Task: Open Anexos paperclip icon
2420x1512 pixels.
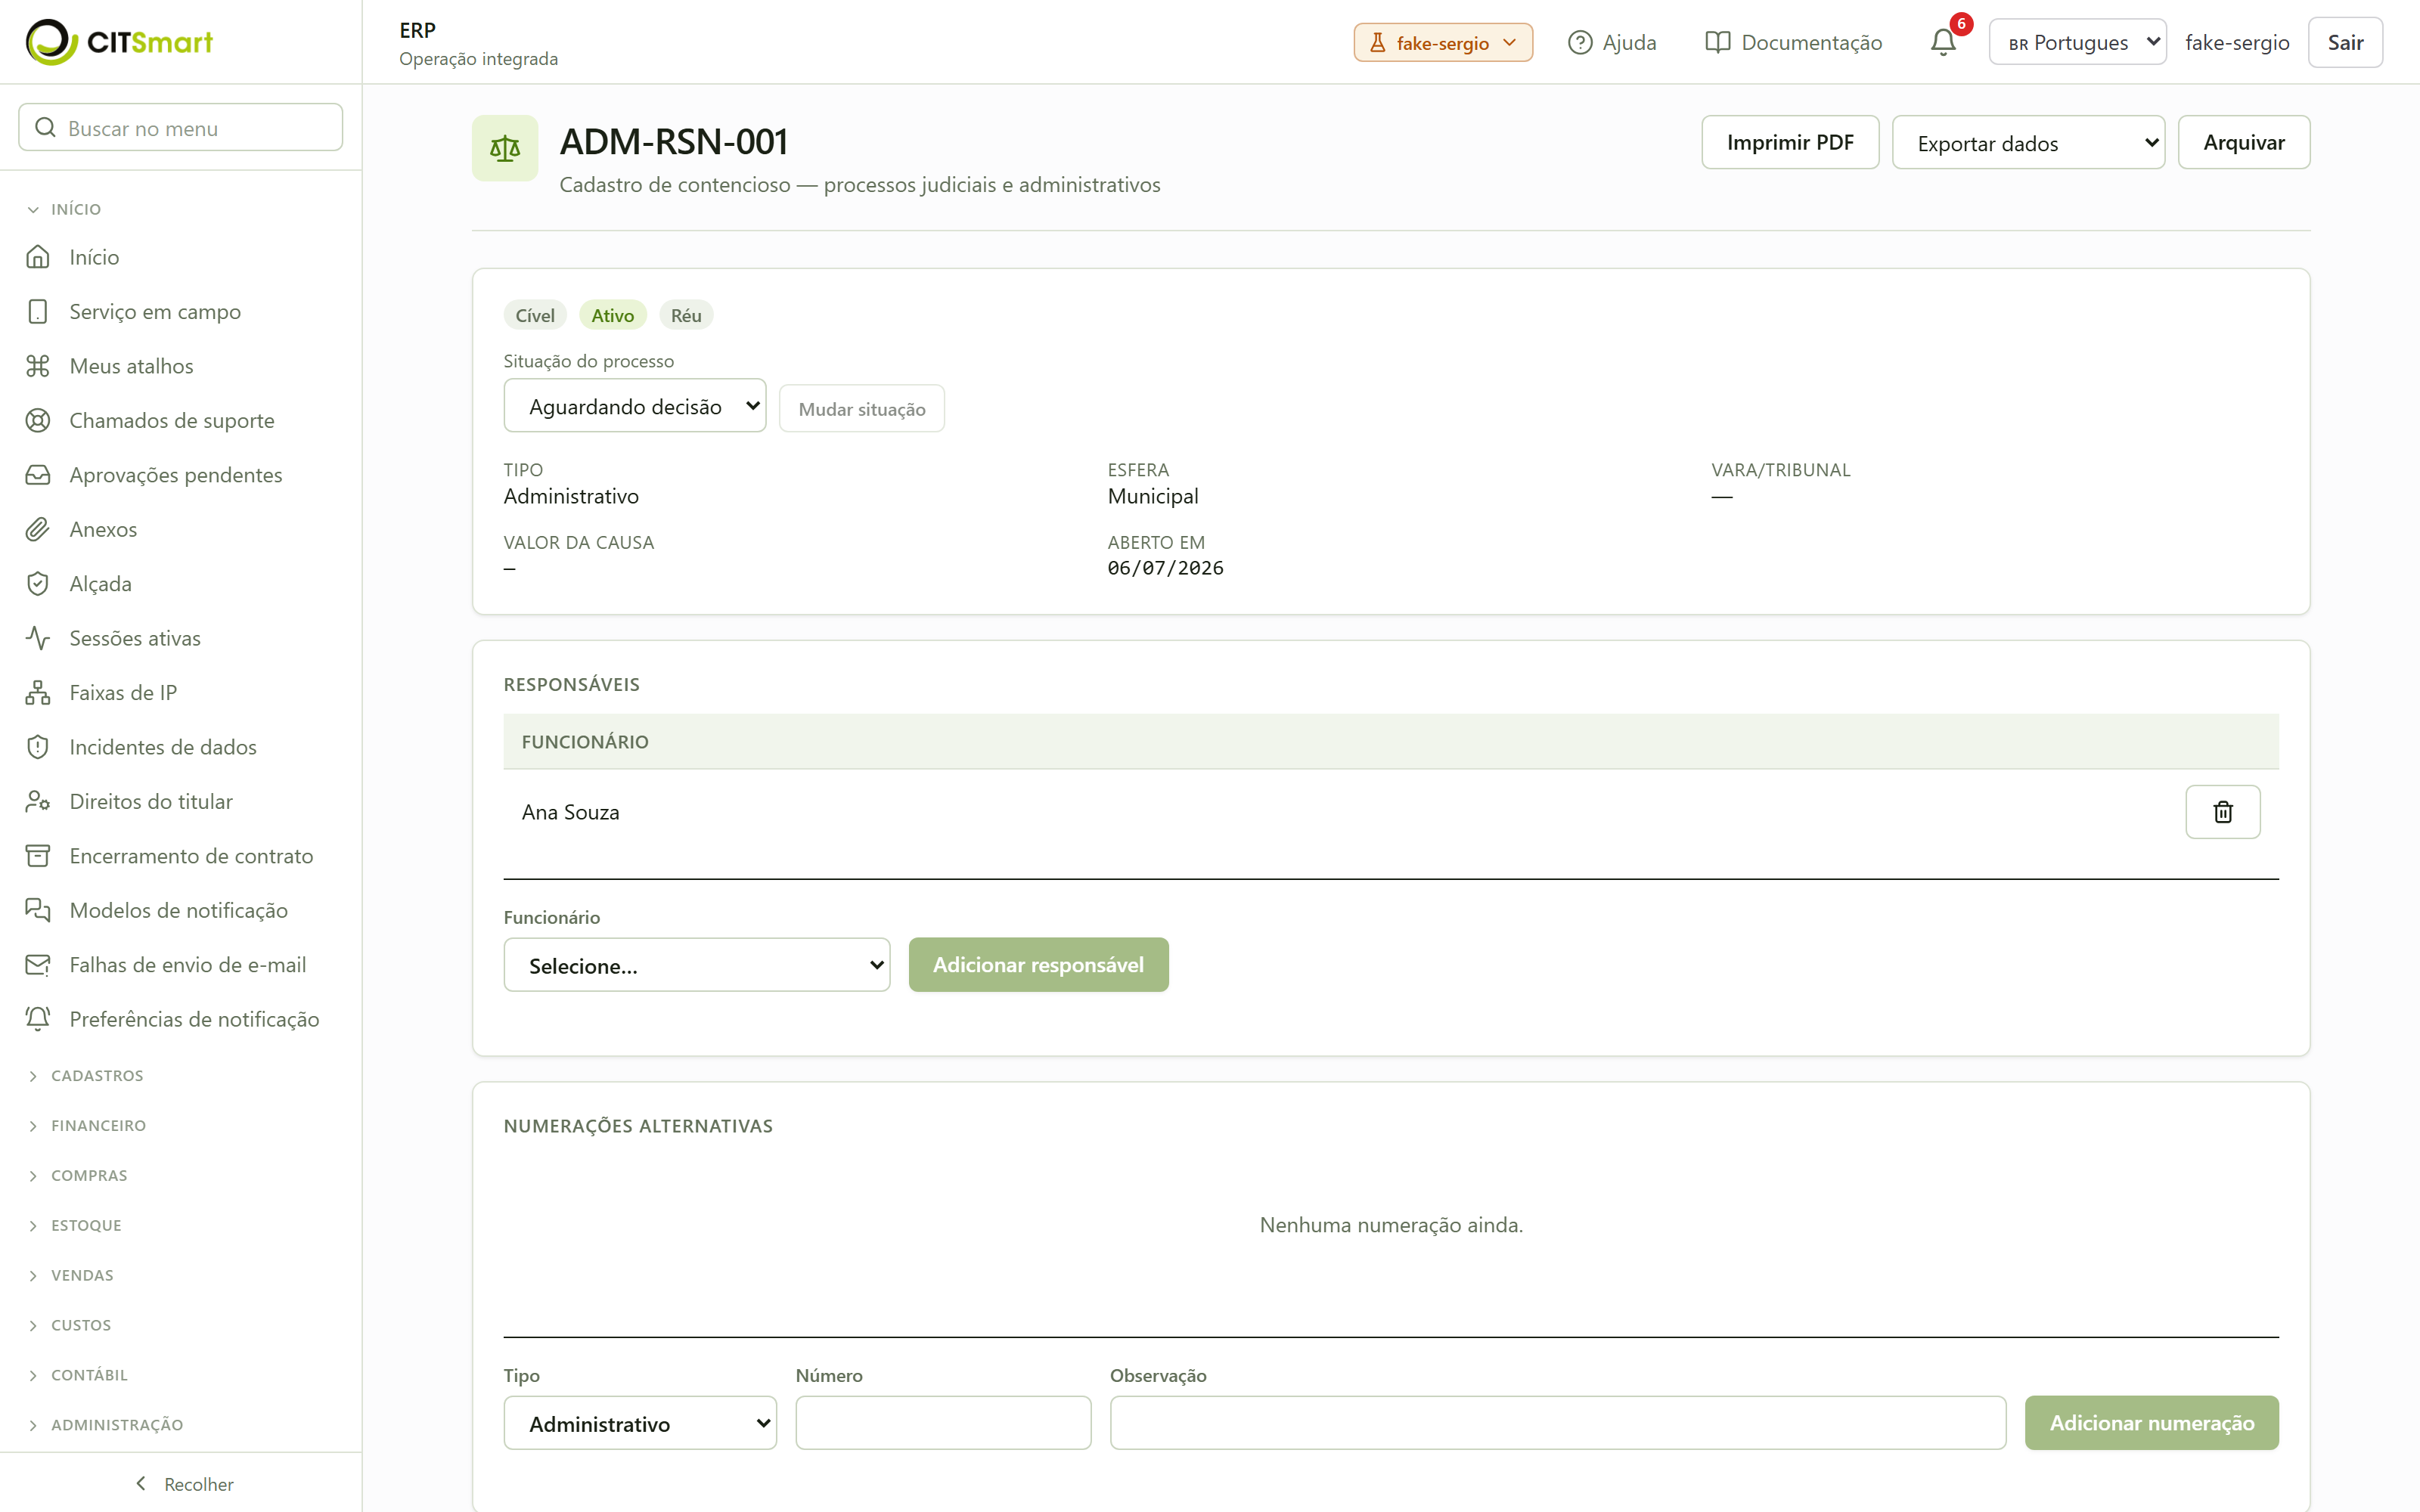Action: coord(38,529)
